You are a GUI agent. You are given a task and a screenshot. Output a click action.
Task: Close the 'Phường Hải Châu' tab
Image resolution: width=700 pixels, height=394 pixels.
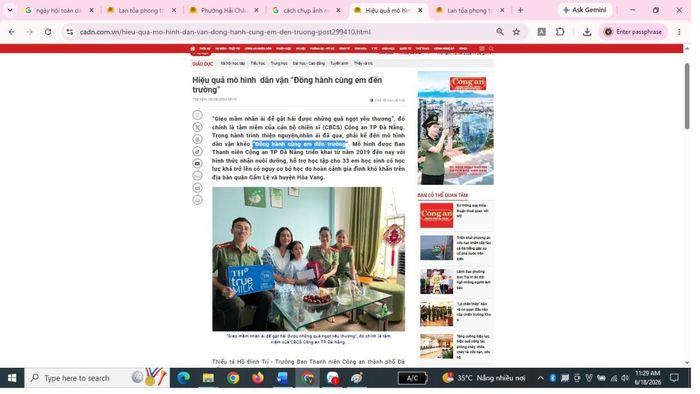point(256,10)
